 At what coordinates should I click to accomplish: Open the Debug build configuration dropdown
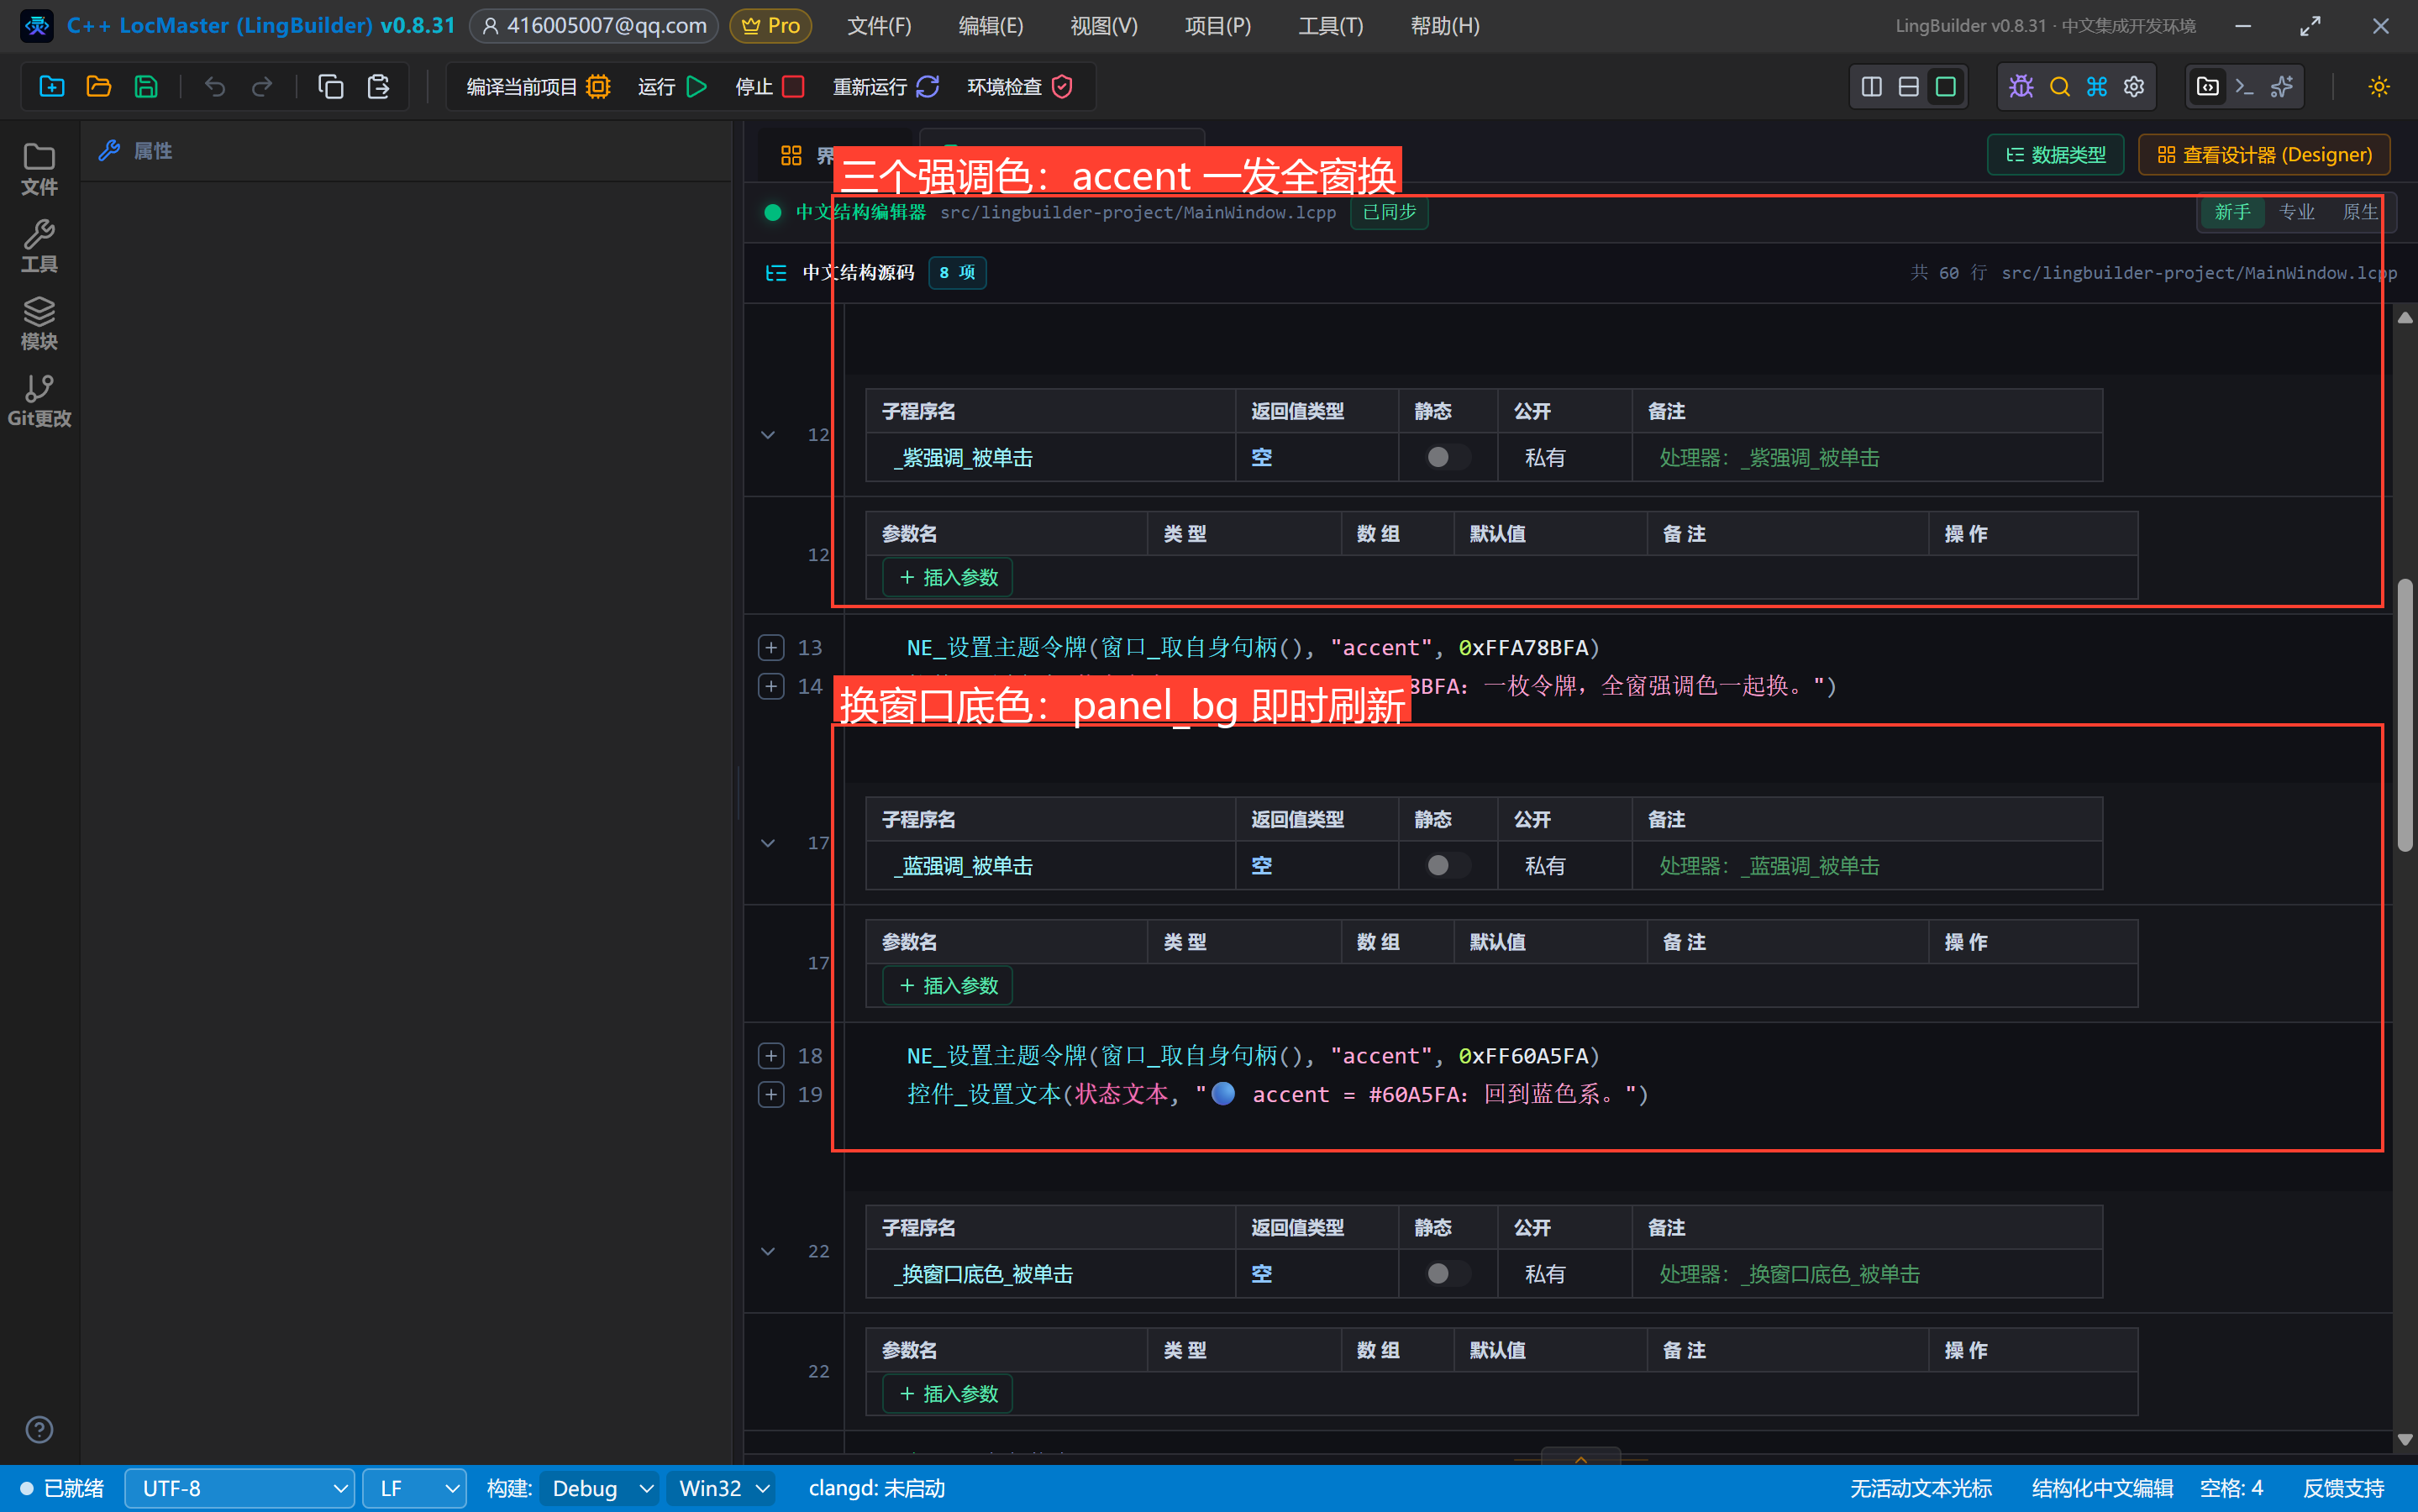(x=600, y=1488)
